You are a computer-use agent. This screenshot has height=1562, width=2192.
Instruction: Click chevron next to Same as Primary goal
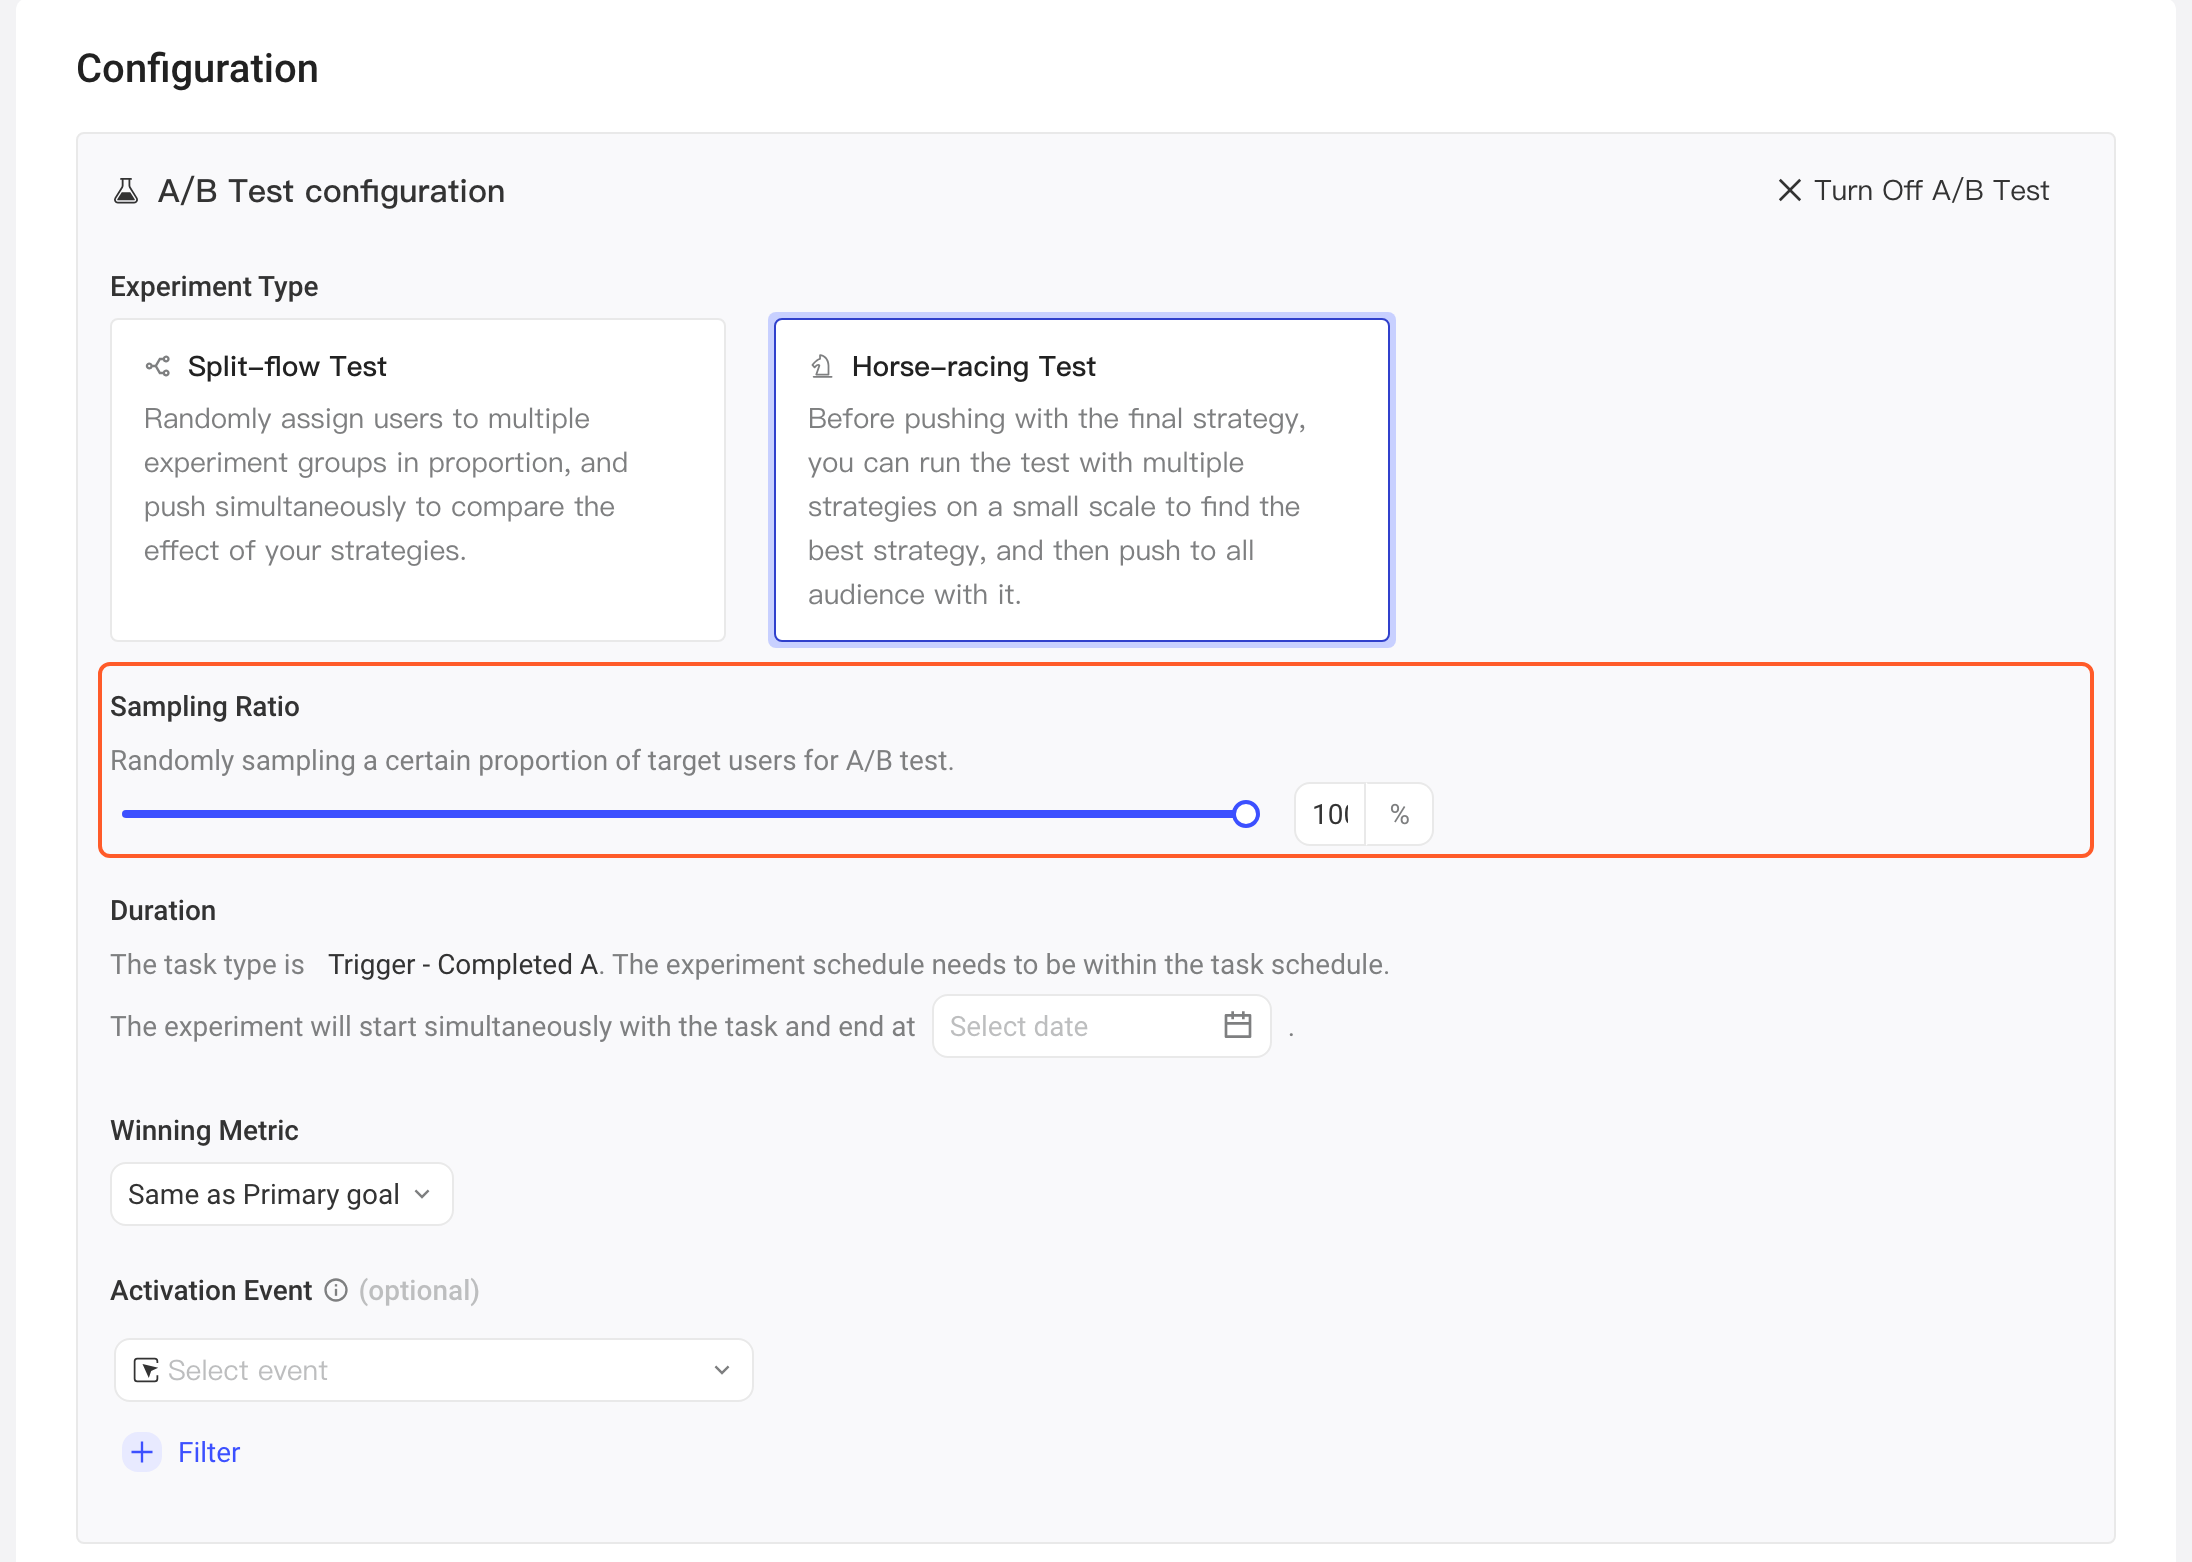click(422, 1194)
